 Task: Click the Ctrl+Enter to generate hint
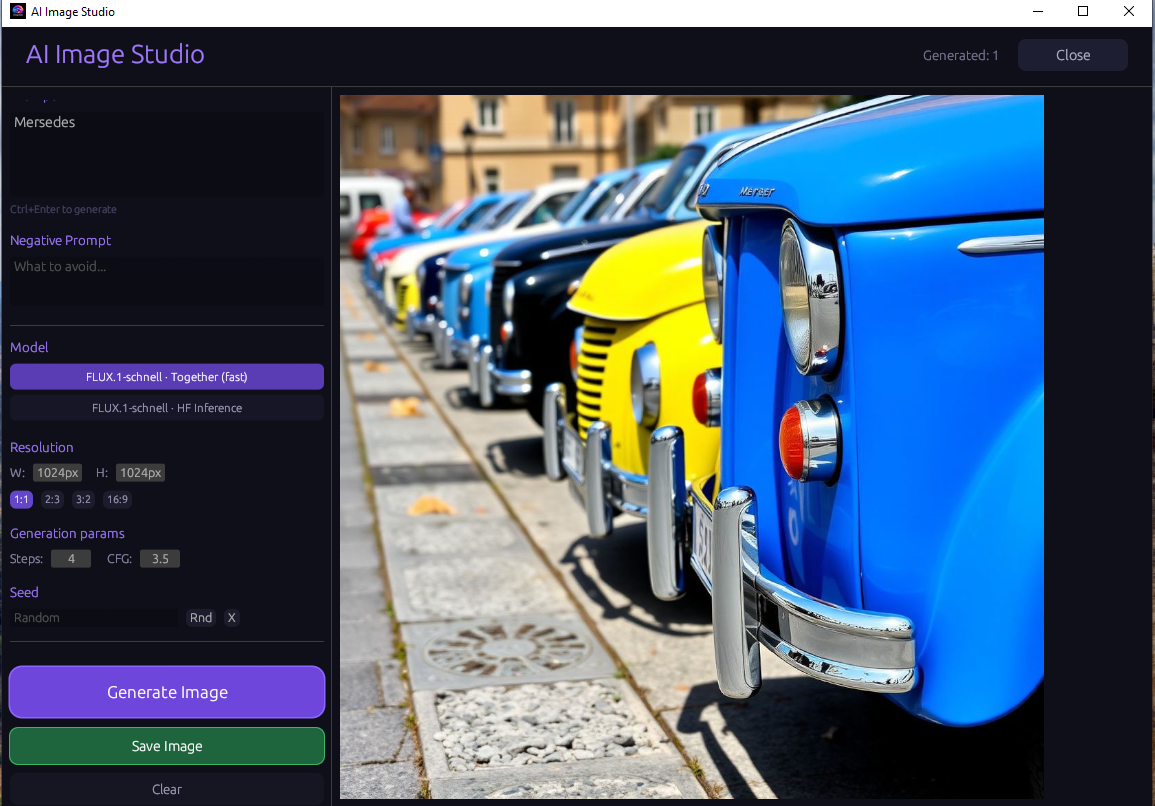[63, 209]
